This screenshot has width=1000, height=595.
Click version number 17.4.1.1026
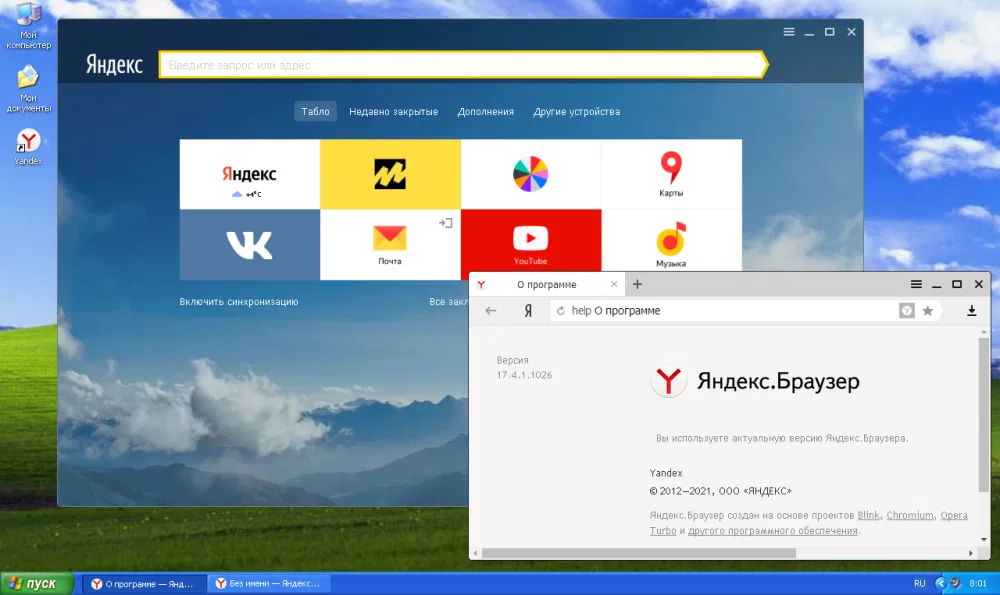[524, 375]
